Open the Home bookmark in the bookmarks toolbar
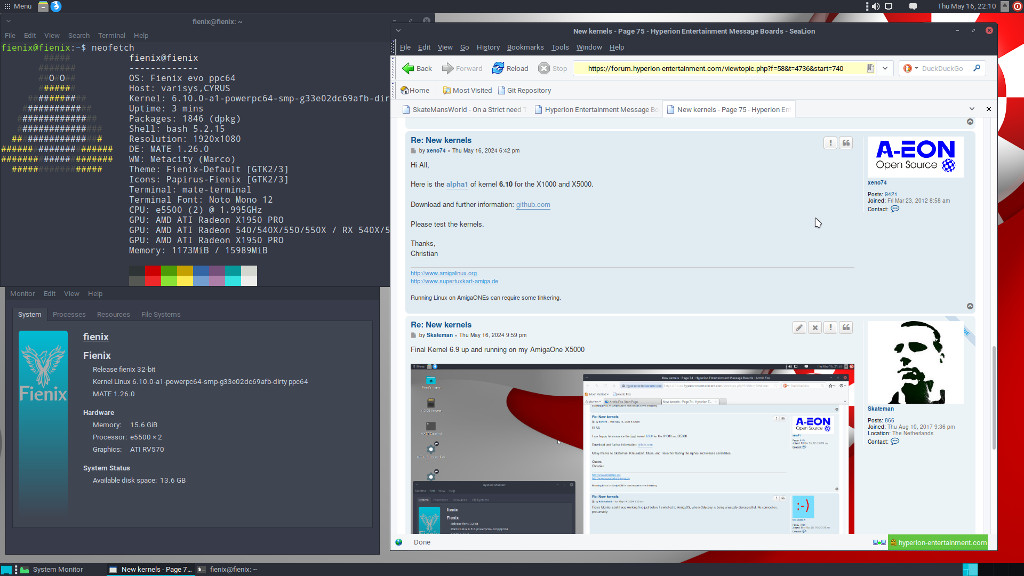The image size is (1024, 576). [415, 90]
